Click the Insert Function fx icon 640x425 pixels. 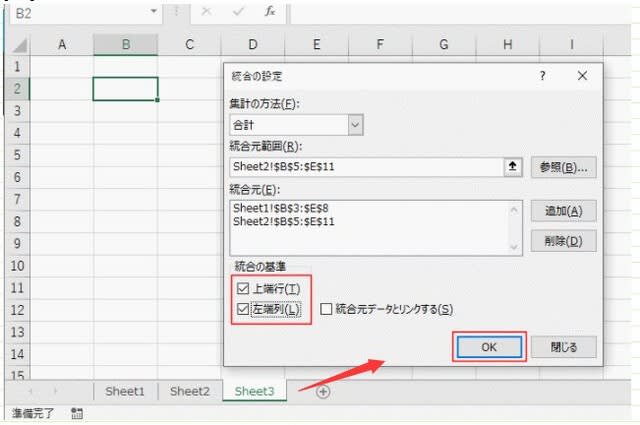270,11
